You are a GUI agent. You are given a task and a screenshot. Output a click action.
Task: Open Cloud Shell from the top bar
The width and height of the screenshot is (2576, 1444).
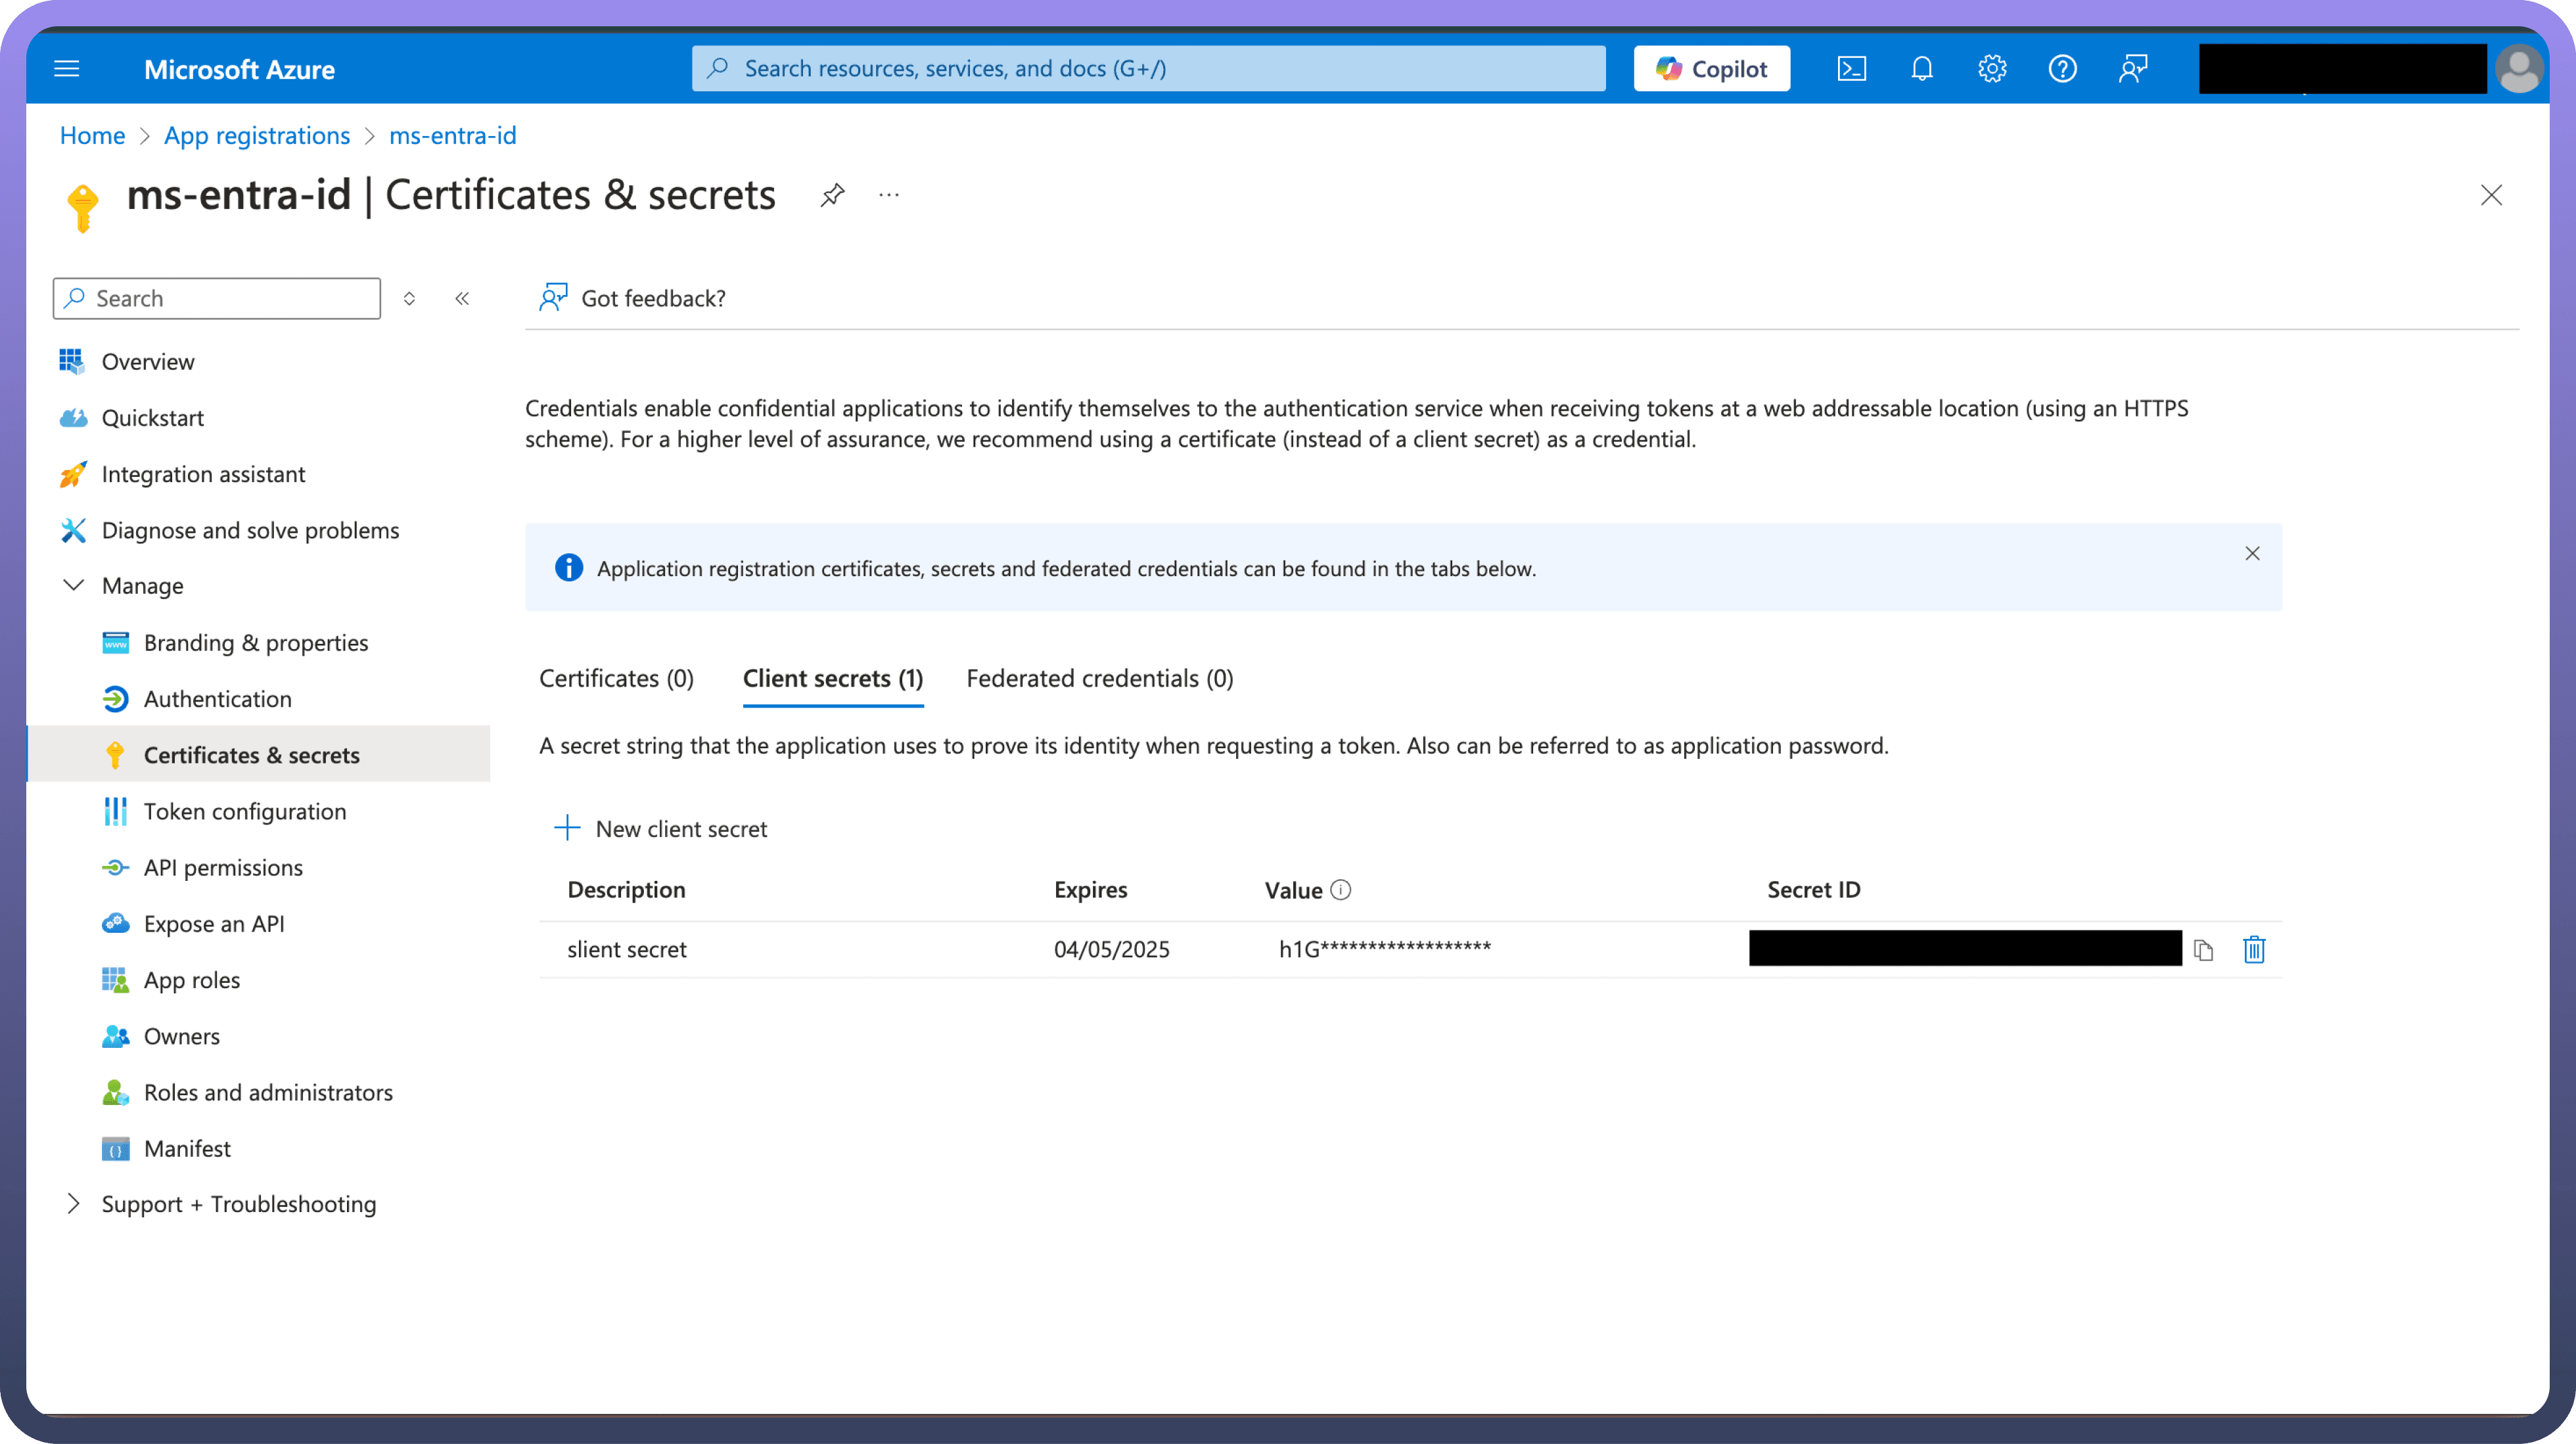(1851, 68)
